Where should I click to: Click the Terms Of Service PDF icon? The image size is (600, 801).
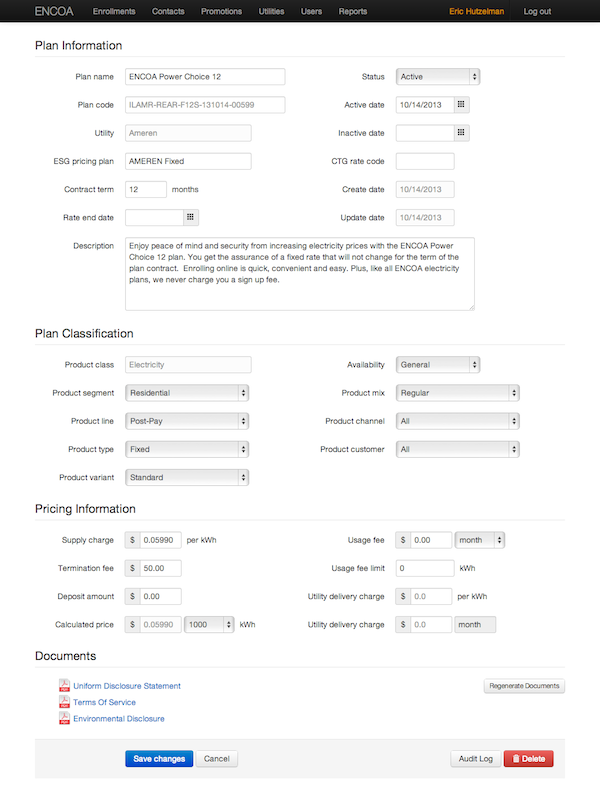(x=64, y=702)
